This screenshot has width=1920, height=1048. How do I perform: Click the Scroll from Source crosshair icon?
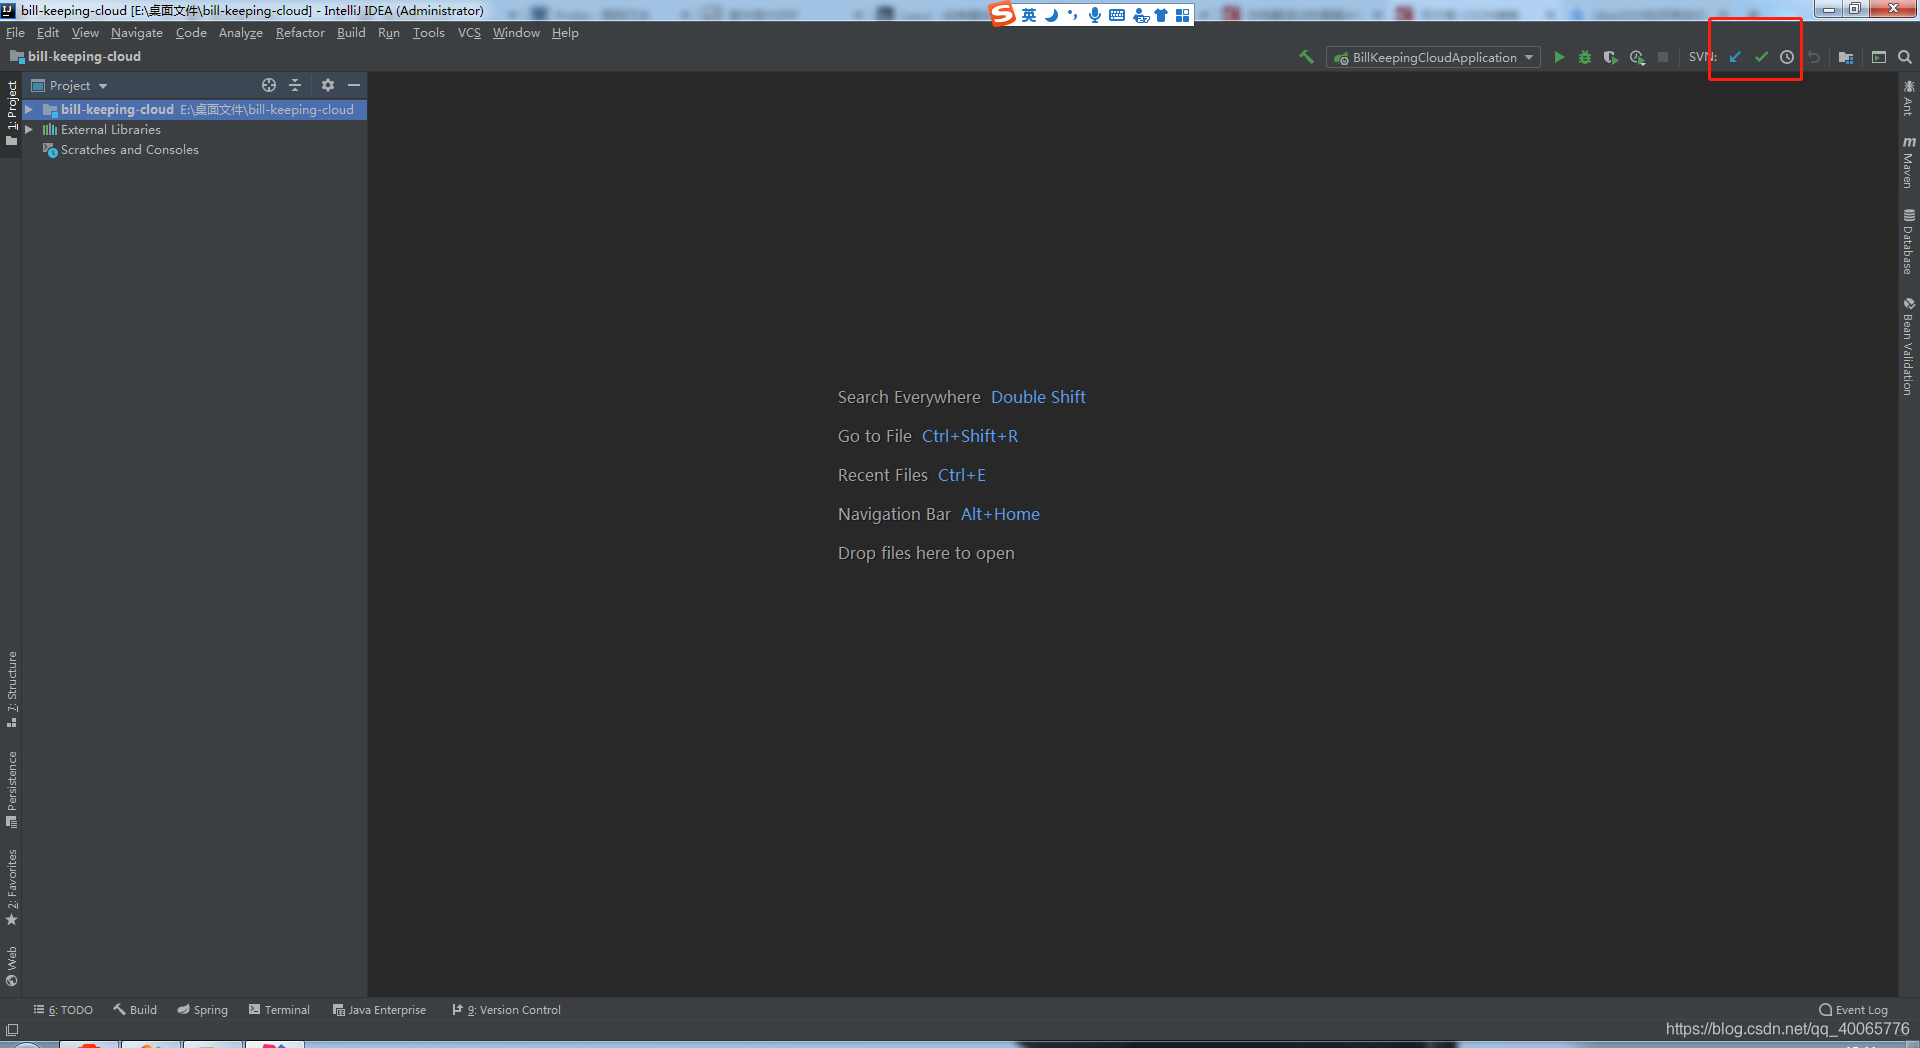269,85
